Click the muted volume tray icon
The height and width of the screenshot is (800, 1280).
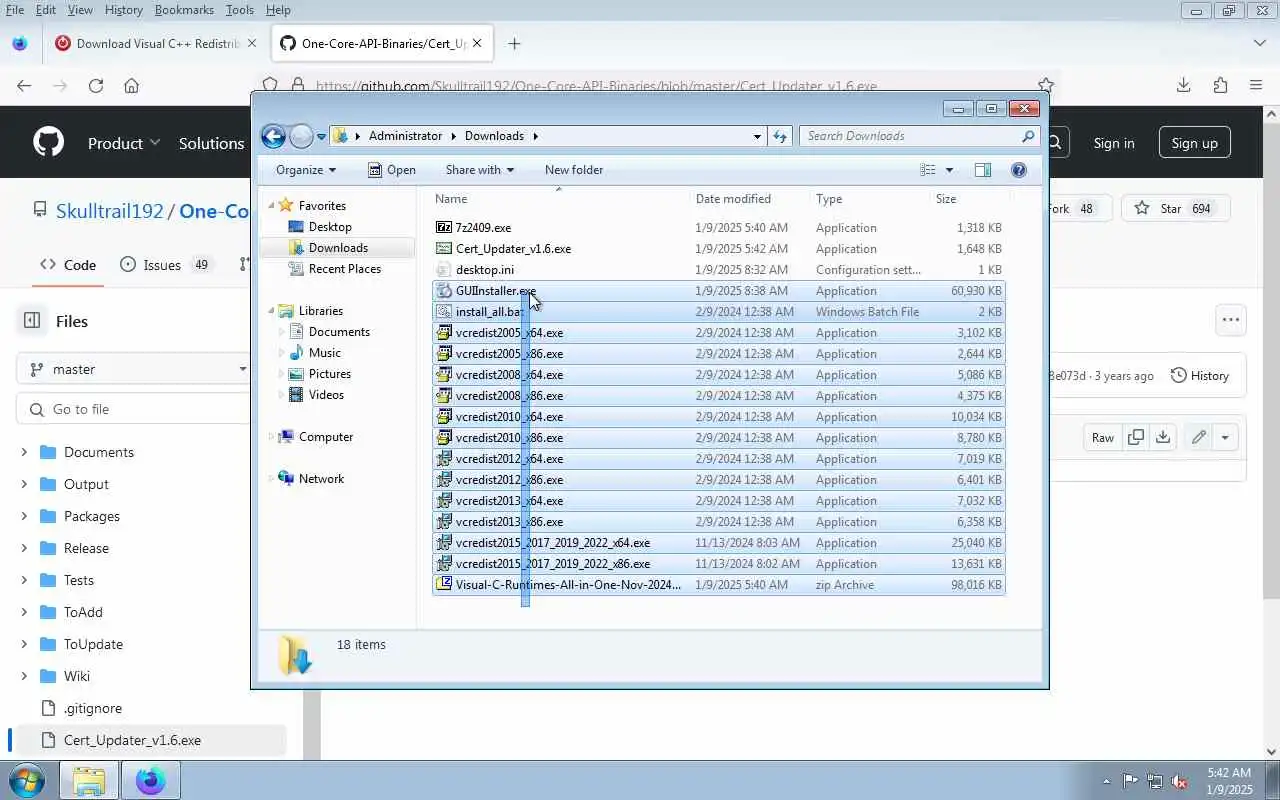click(x=1179, y=781)
